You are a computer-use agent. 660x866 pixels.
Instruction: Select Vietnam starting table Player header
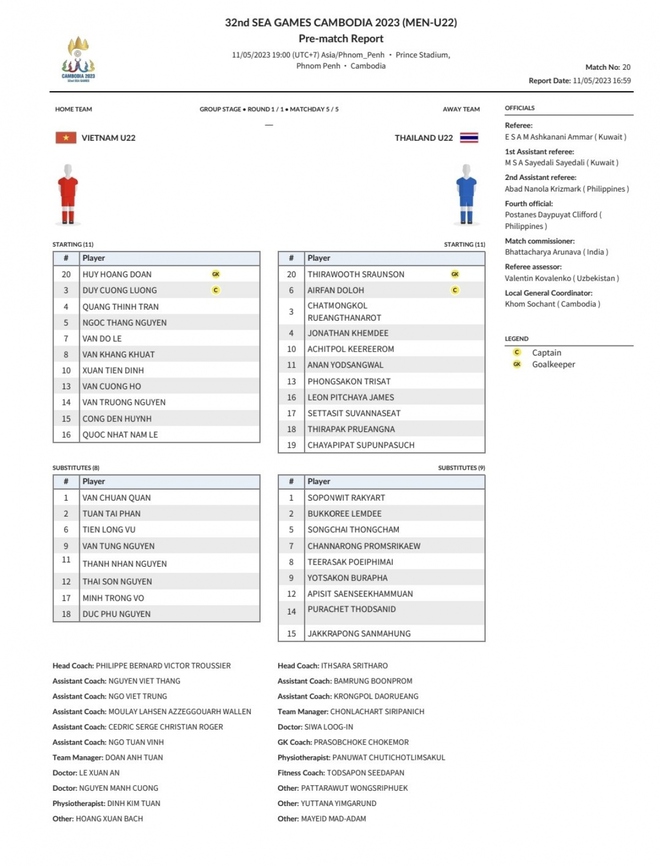[93, 258]
